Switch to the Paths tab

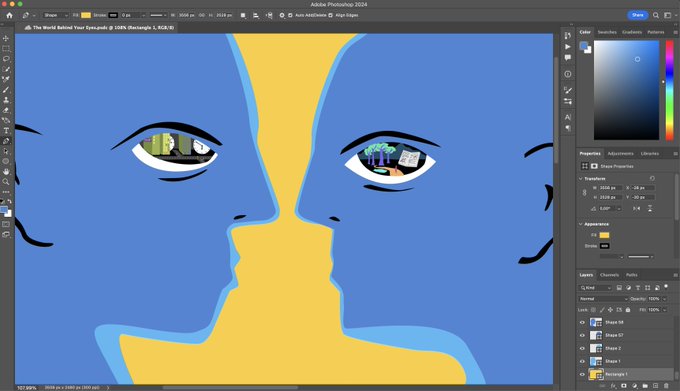pos(632,275)
